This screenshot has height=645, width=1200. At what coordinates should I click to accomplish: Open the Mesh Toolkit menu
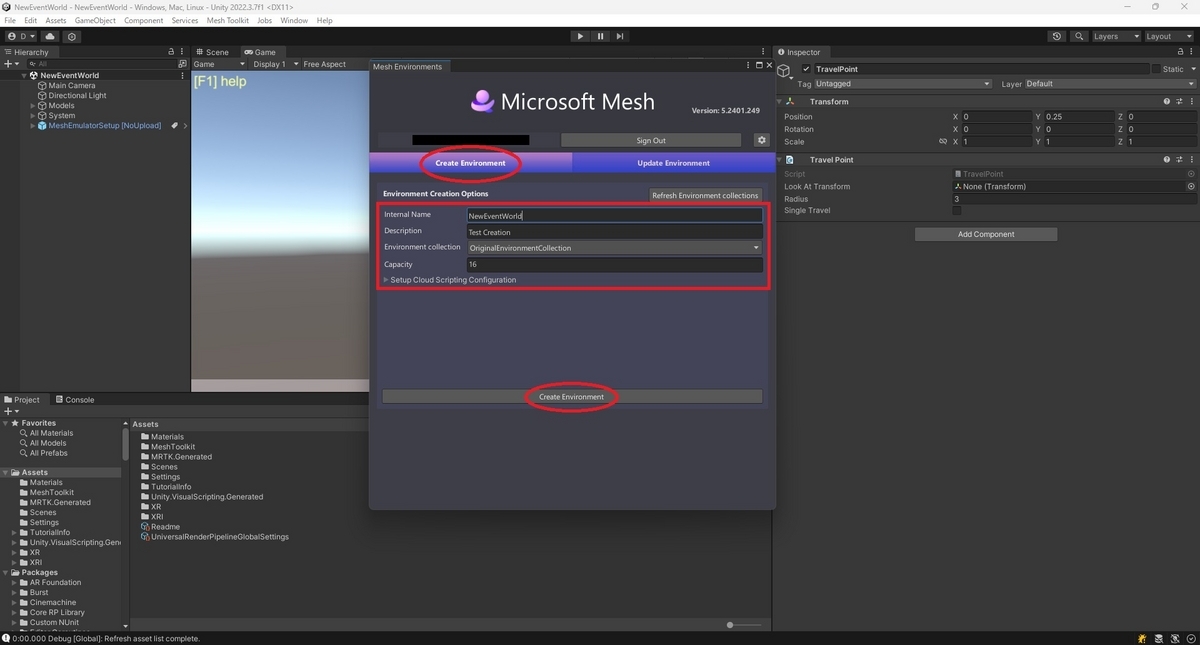coord(228,20)
